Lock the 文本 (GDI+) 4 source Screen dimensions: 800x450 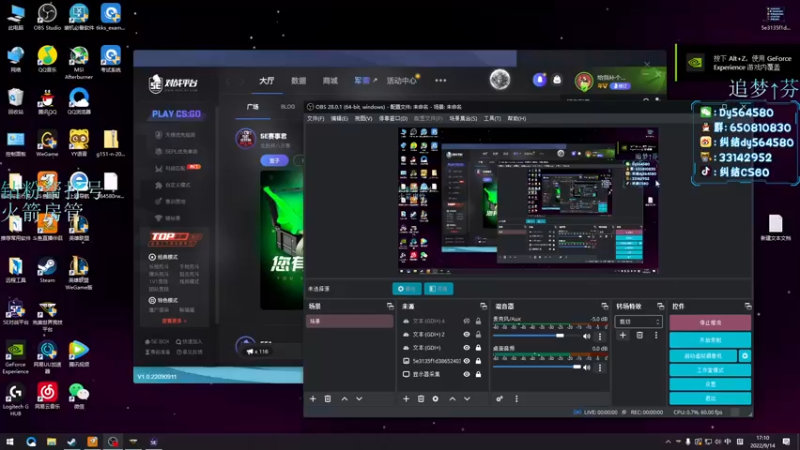coord(478,321)
